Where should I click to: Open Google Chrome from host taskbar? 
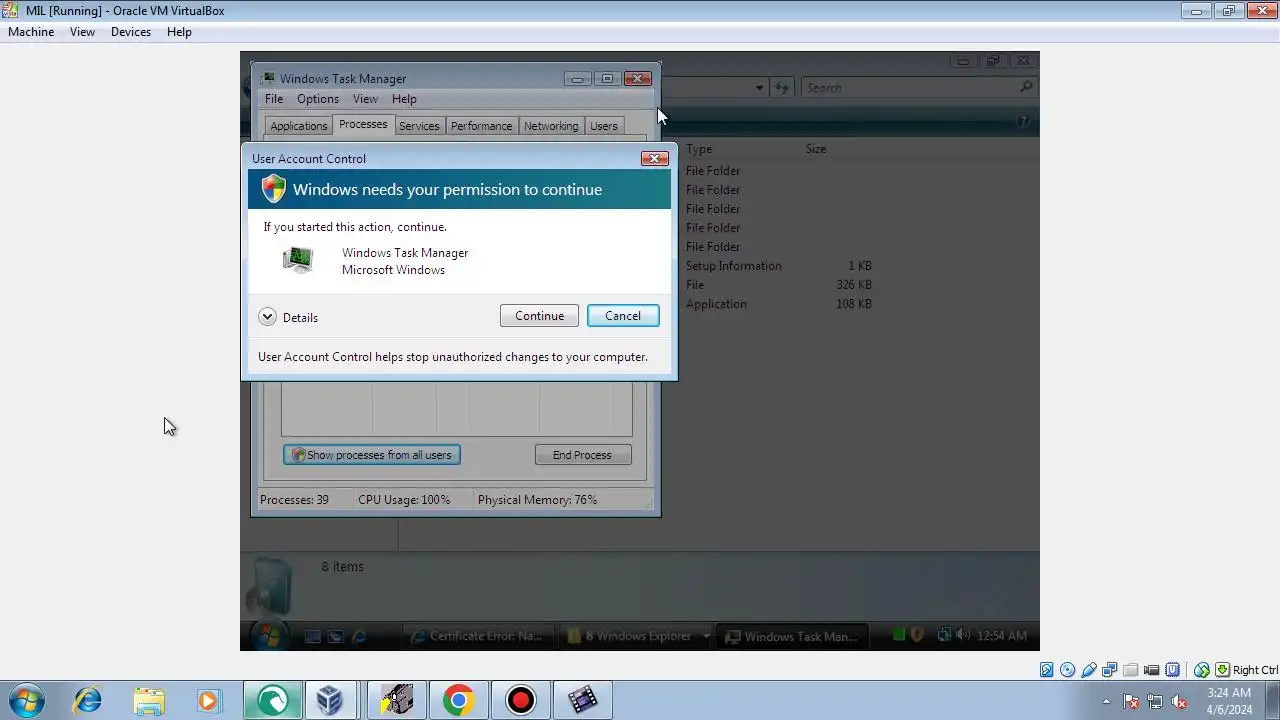[458, 700]
